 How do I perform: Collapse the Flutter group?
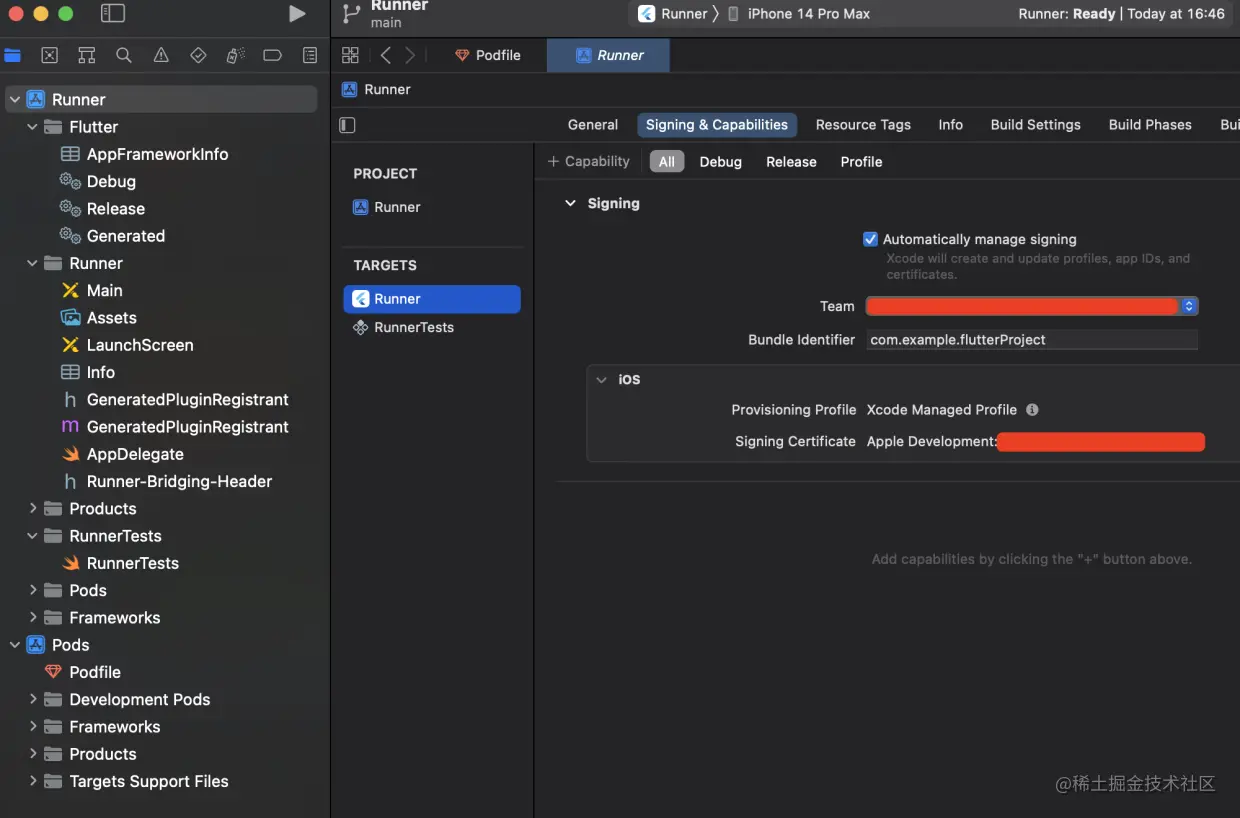(32, 127)
